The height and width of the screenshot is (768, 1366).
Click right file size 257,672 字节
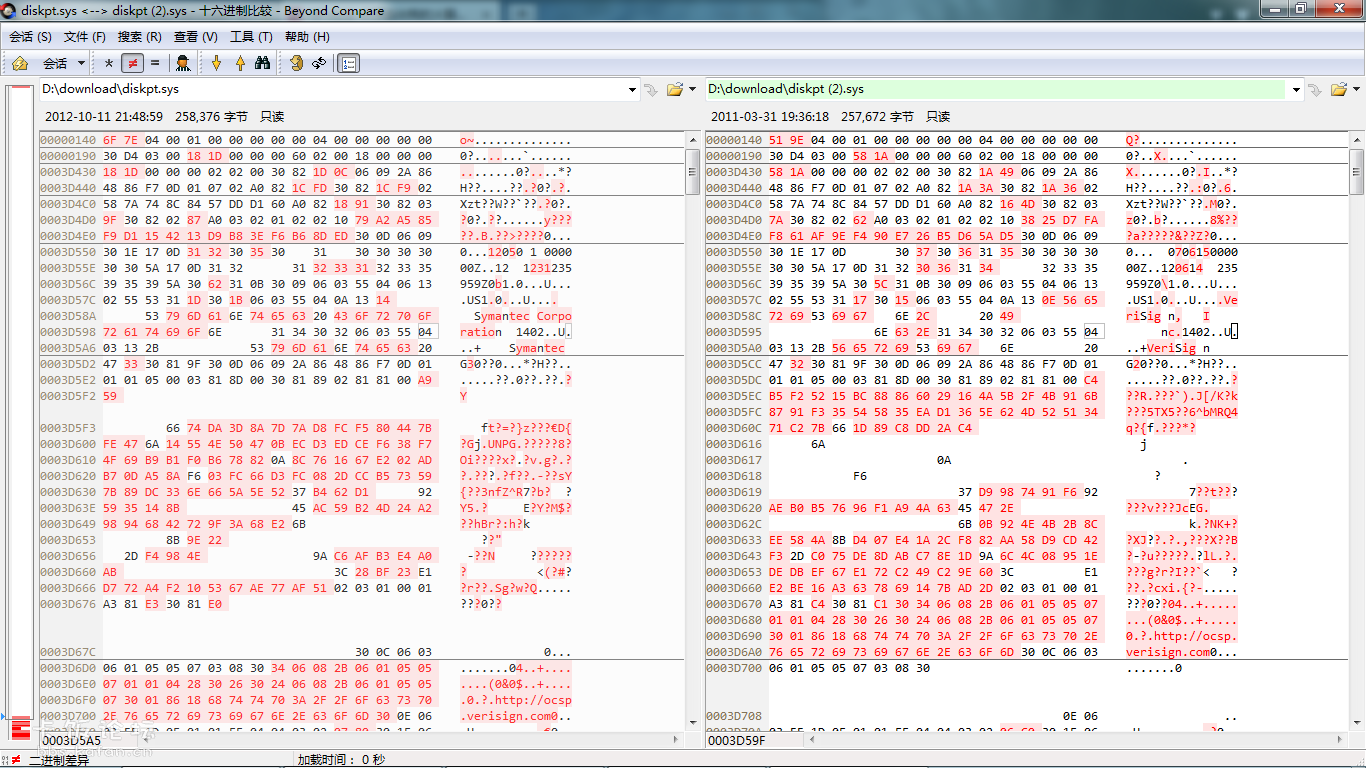pos(878,116)
